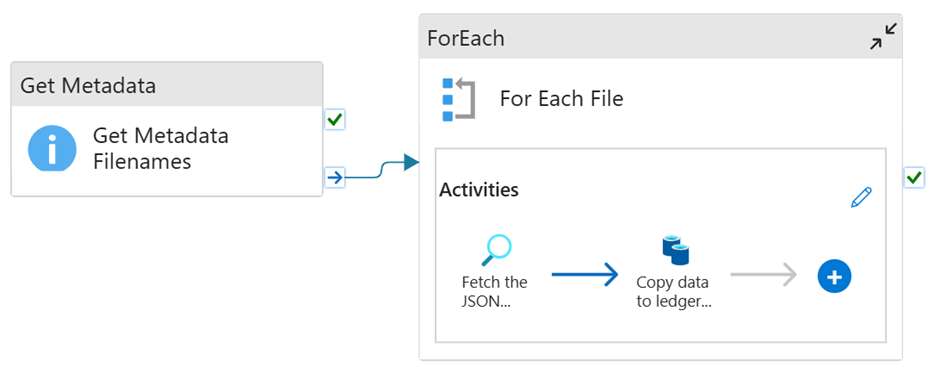Open the Copy data to ledger... label

pyautogui.click(x=674, y=291)
